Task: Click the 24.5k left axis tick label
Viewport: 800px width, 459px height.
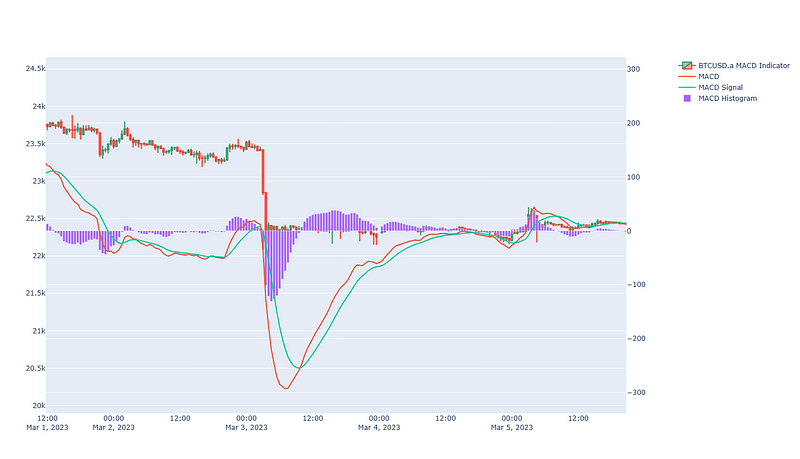Action: 33,69
